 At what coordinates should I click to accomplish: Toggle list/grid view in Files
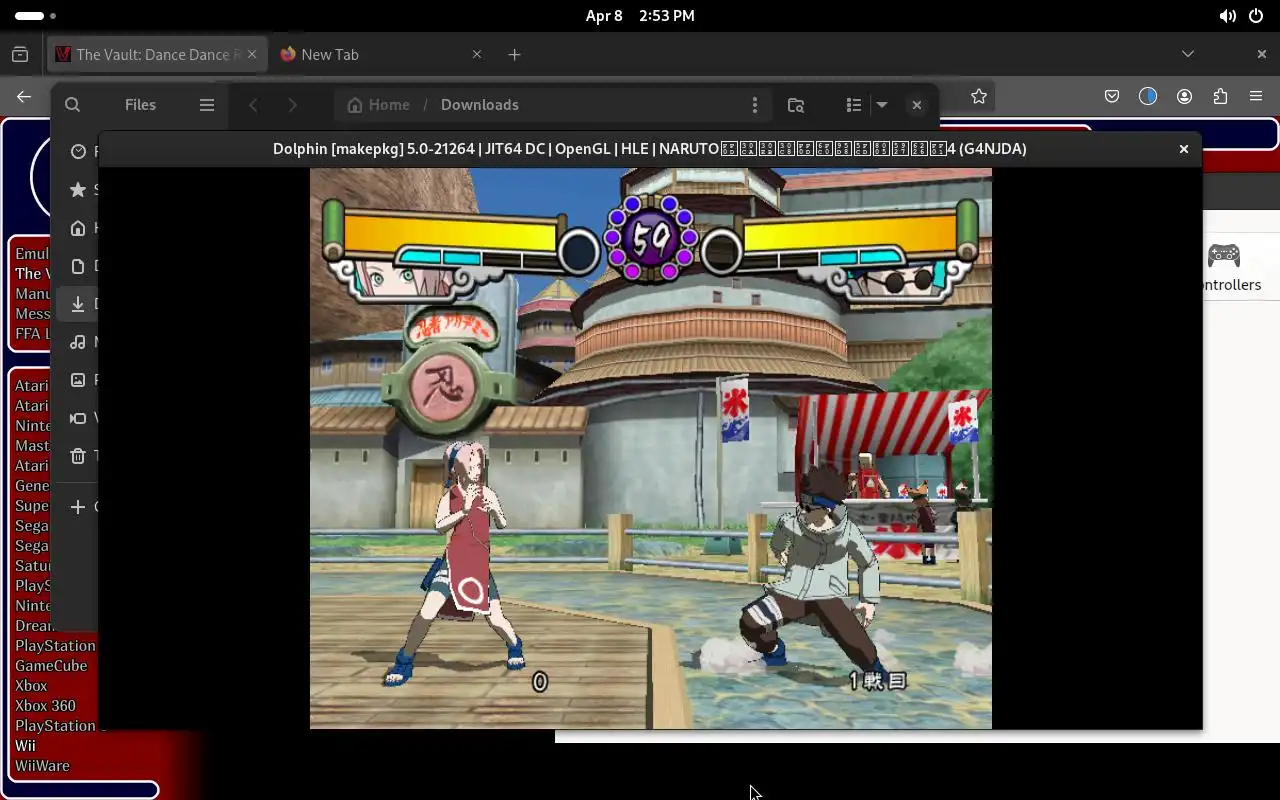[x=853, y=105]
